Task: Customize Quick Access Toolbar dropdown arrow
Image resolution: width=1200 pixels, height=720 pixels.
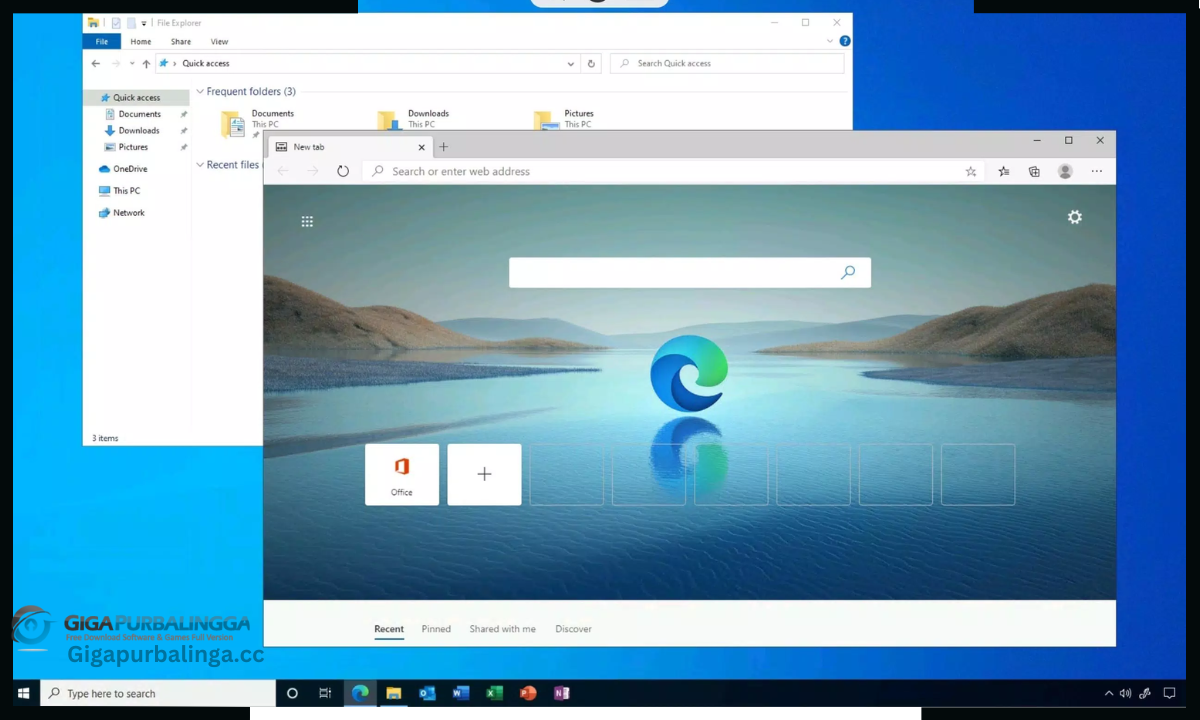Action: tap(144, 23)
